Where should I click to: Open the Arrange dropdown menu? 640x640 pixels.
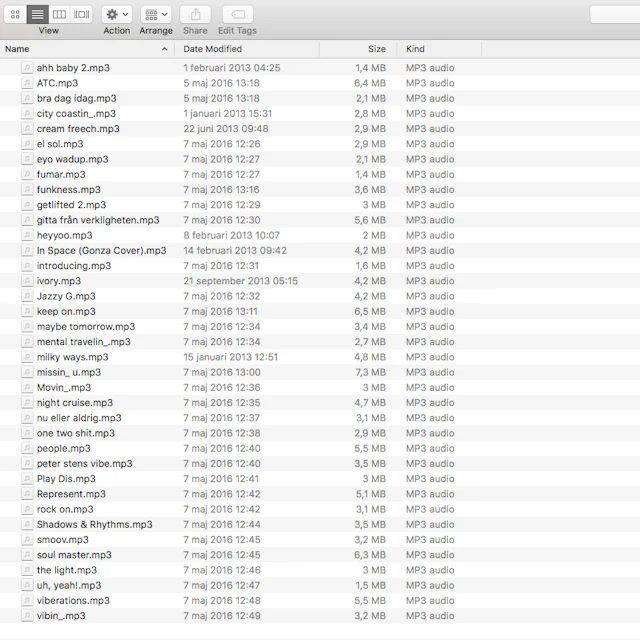[x=156, y=14]
